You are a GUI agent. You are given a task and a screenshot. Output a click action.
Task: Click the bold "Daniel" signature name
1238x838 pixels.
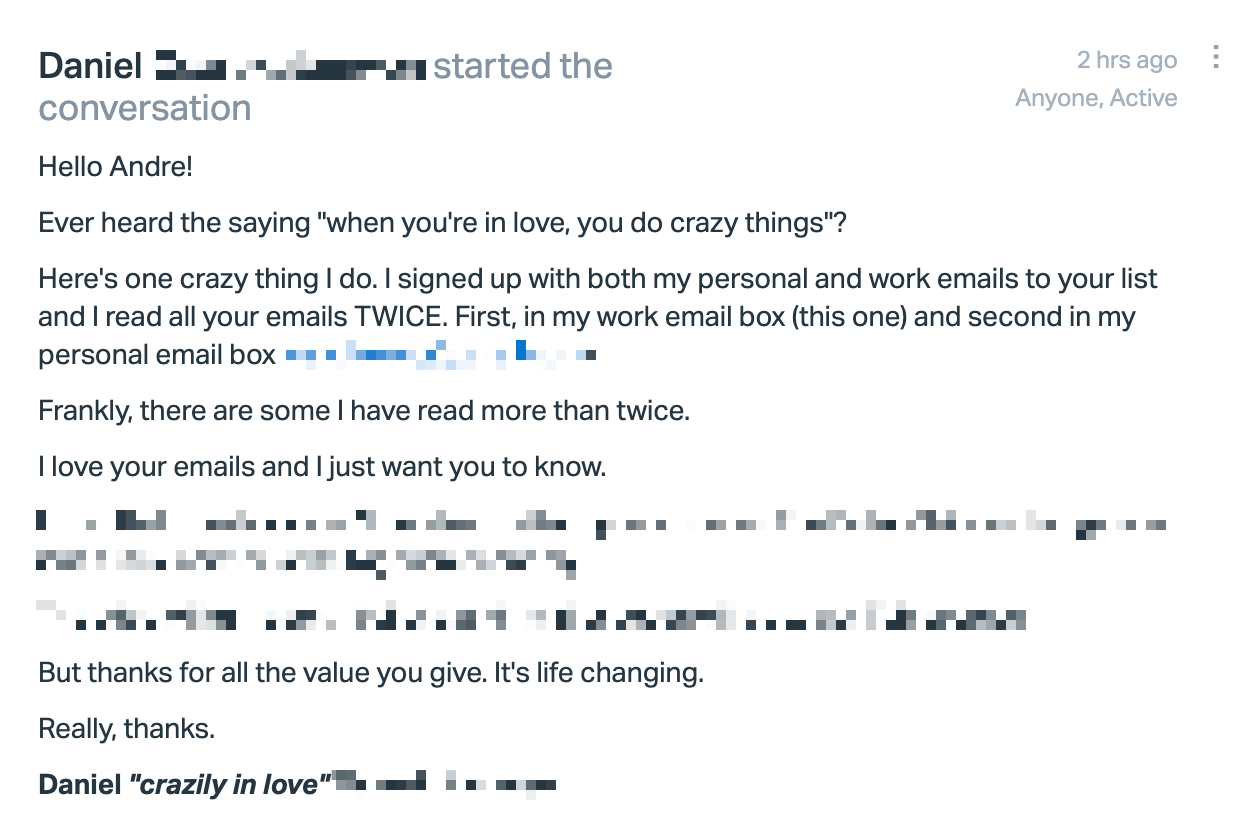click(x=79, y=785)
